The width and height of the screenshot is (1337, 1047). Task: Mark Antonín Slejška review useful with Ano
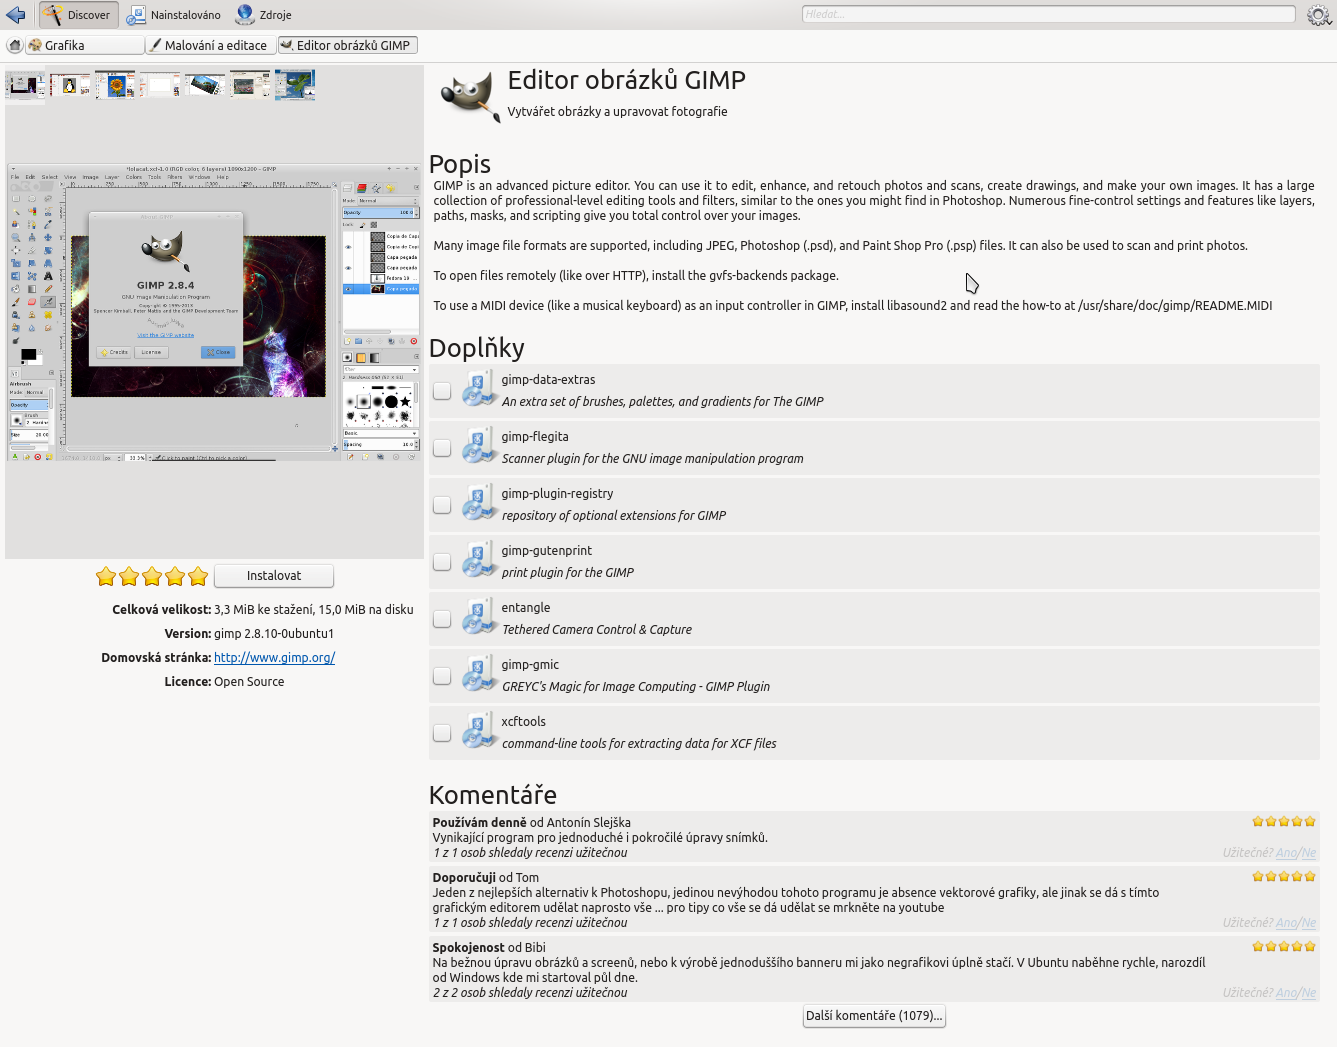tap(1286, 853)
